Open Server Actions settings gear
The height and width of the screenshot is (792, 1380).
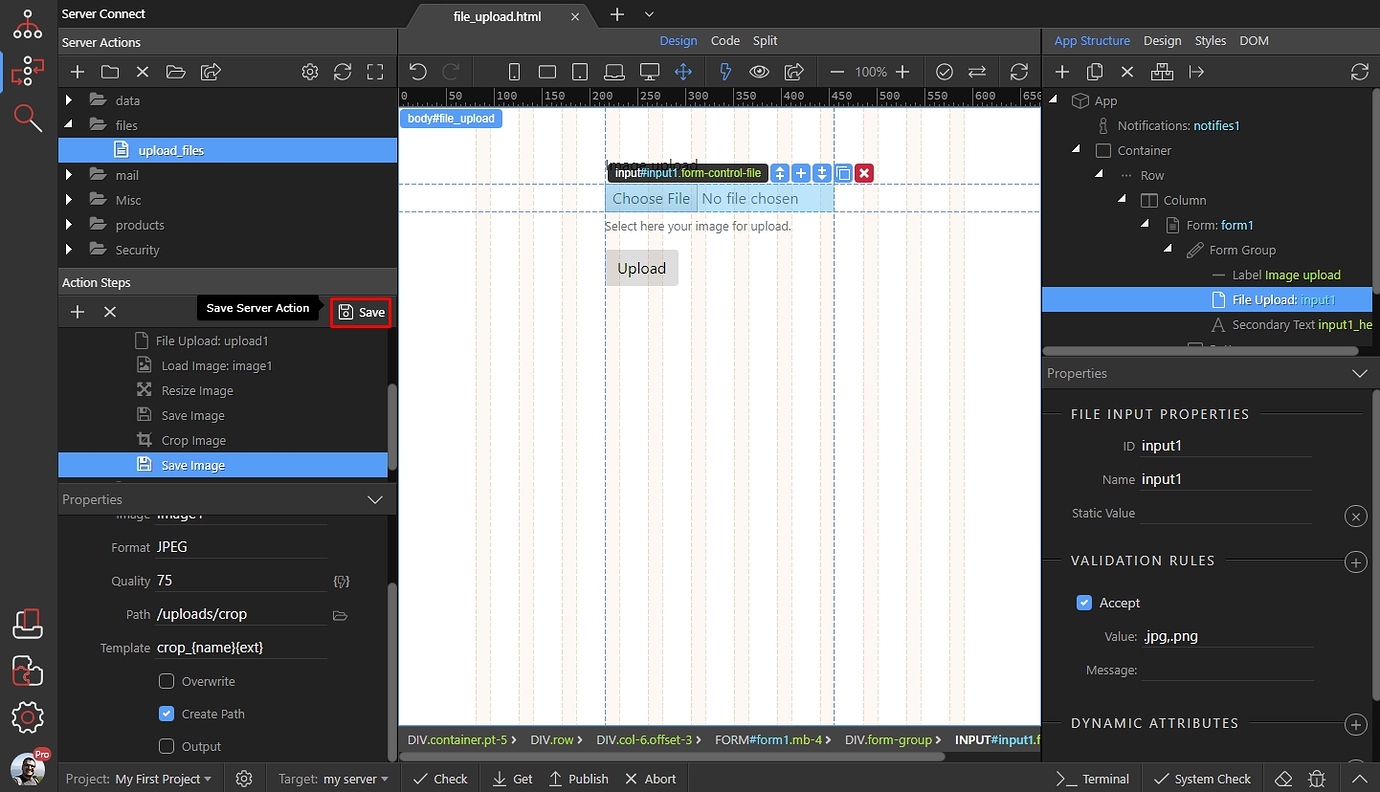pos(310,72)
